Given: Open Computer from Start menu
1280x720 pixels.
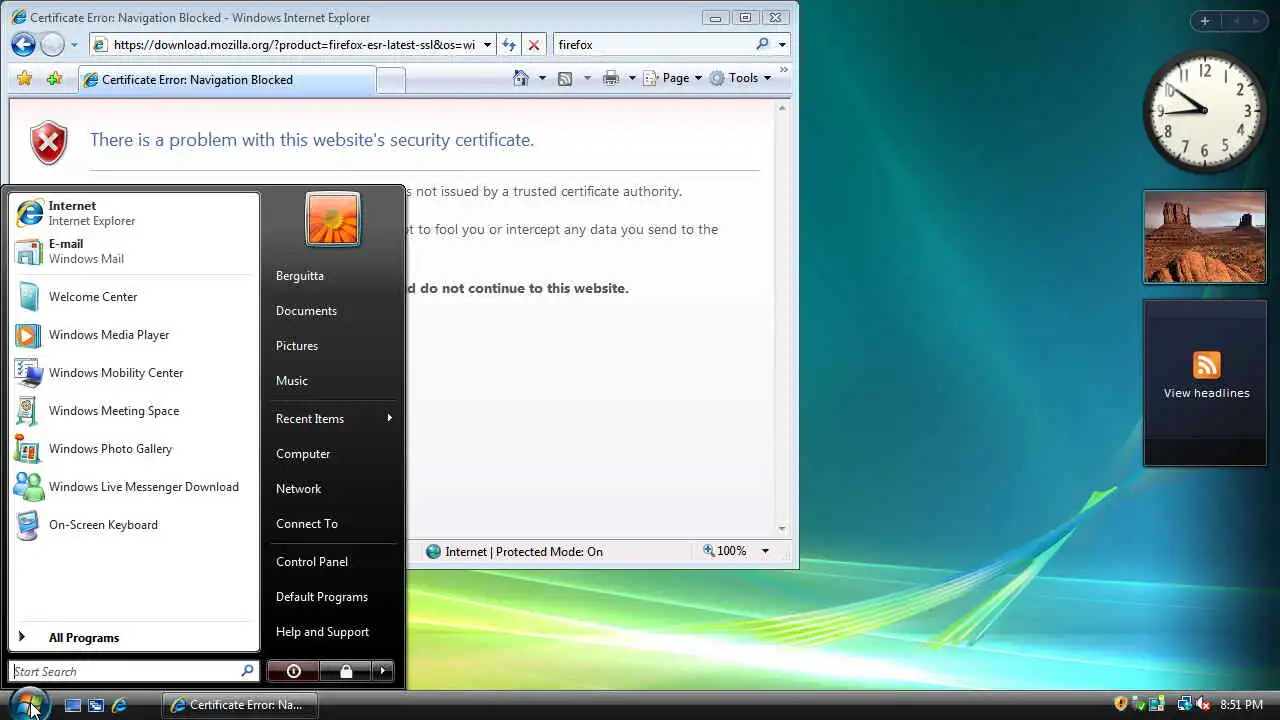Looking at the screenshot, I should click(303, 453).
